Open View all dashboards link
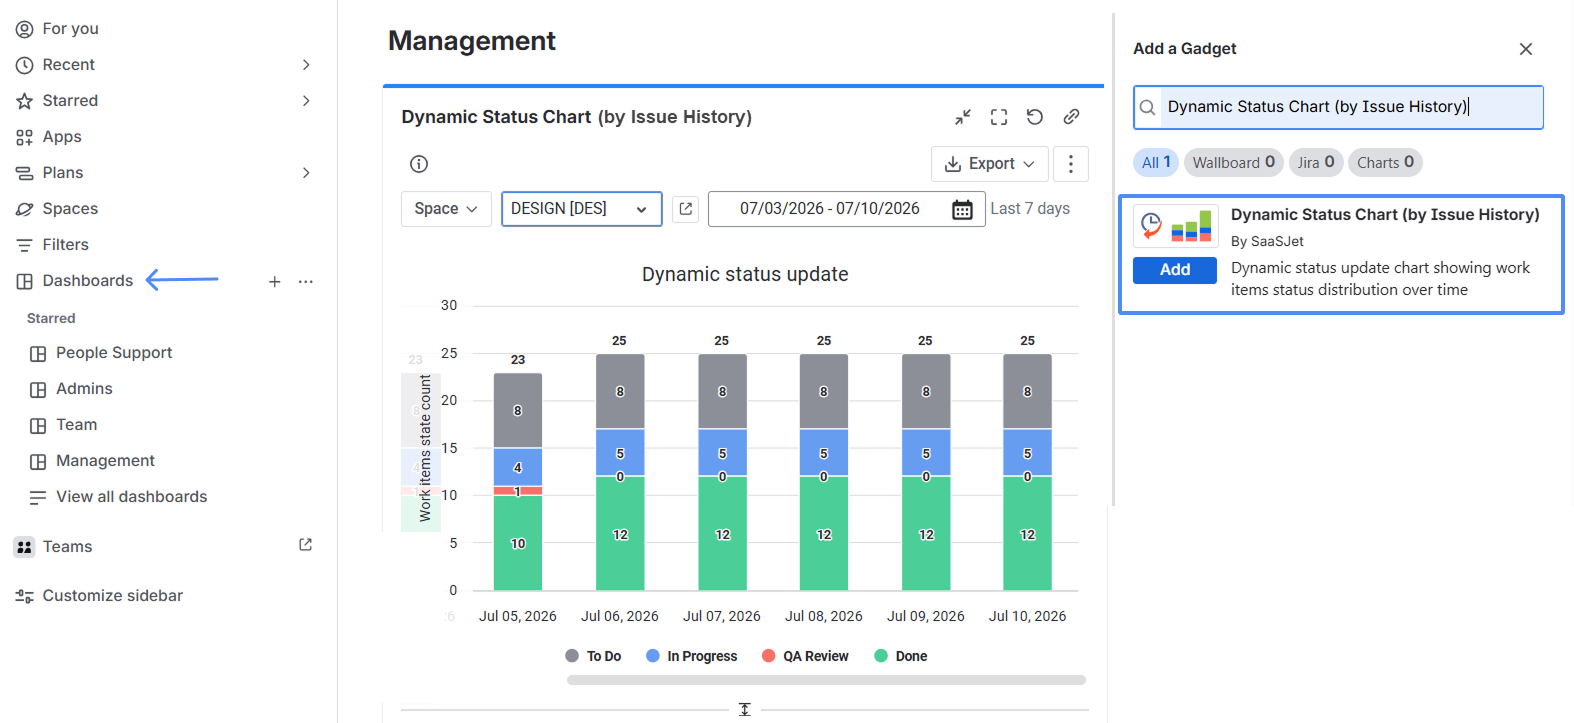1574x723 pixels. pos(131,497)
